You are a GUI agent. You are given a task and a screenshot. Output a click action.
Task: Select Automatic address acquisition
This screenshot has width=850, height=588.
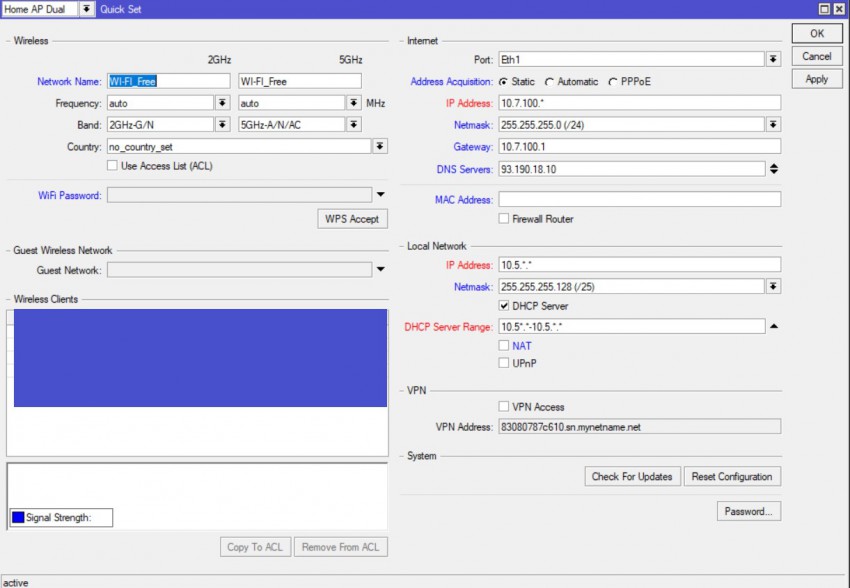pos(550,82)
